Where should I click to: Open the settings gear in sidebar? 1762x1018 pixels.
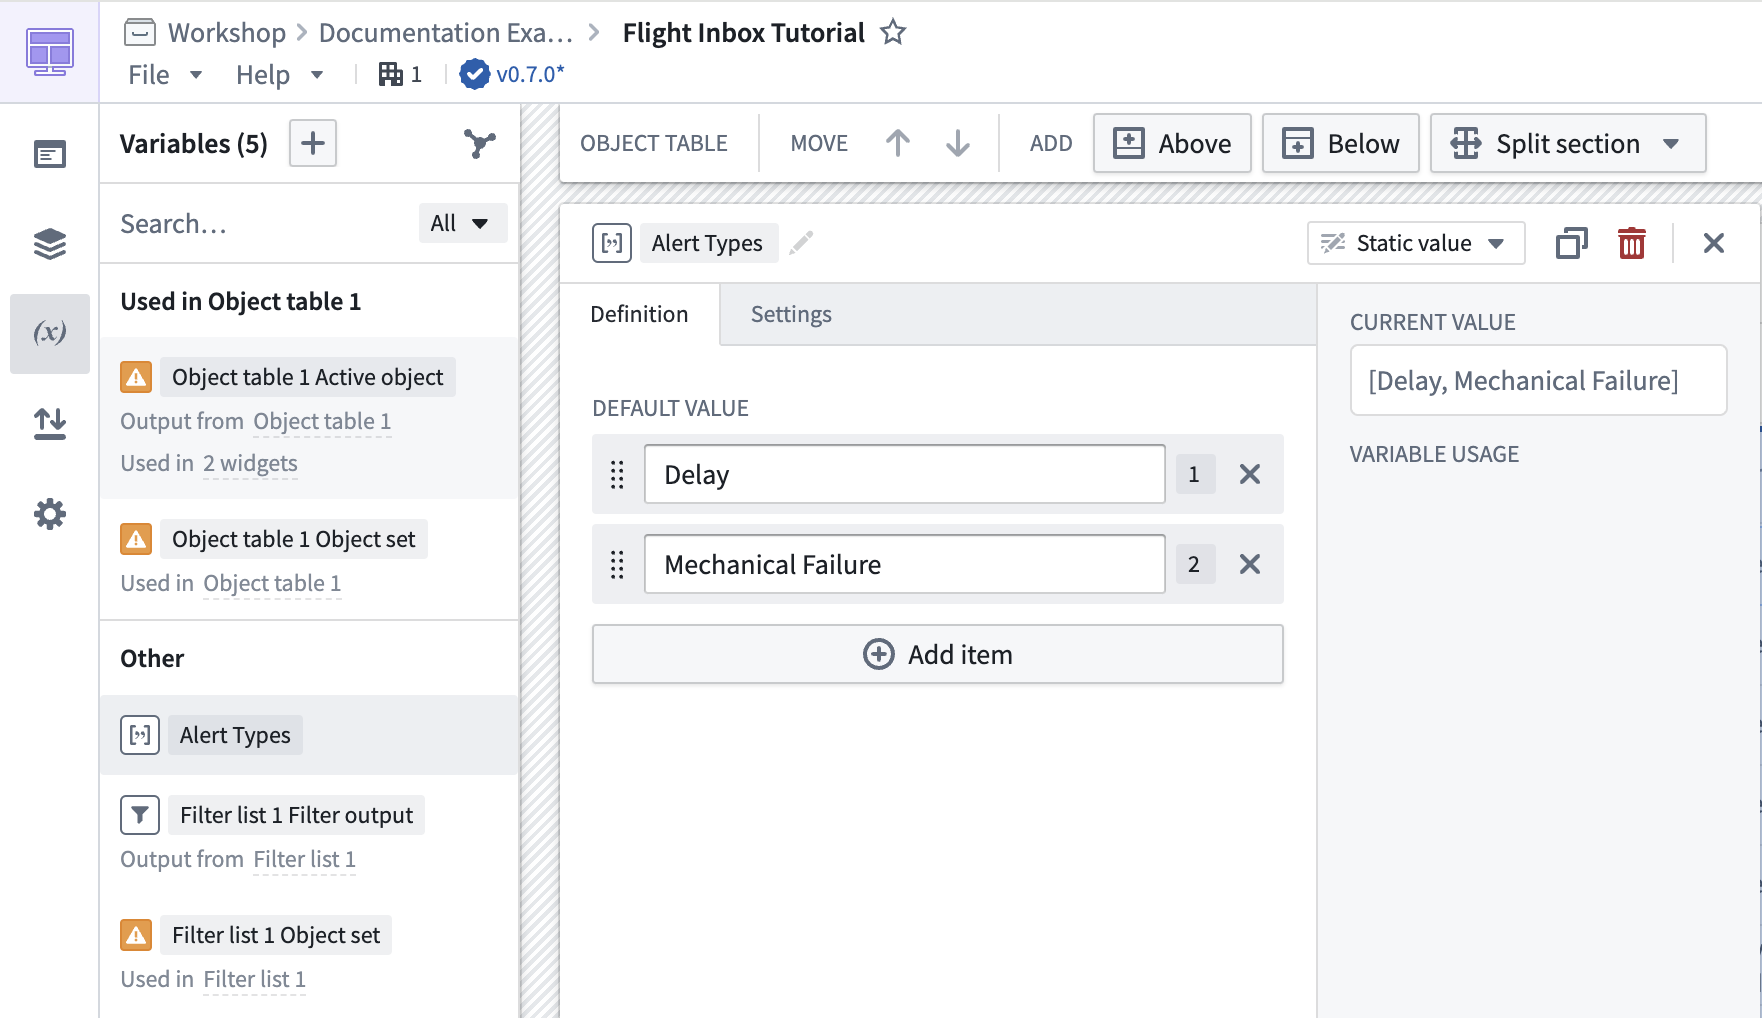(49, 514)
